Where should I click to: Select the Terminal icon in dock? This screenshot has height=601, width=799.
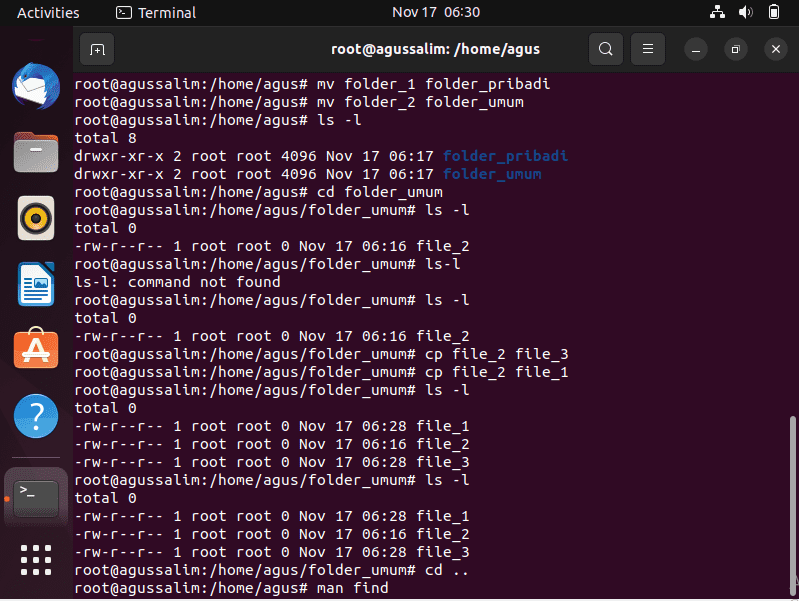36,498
